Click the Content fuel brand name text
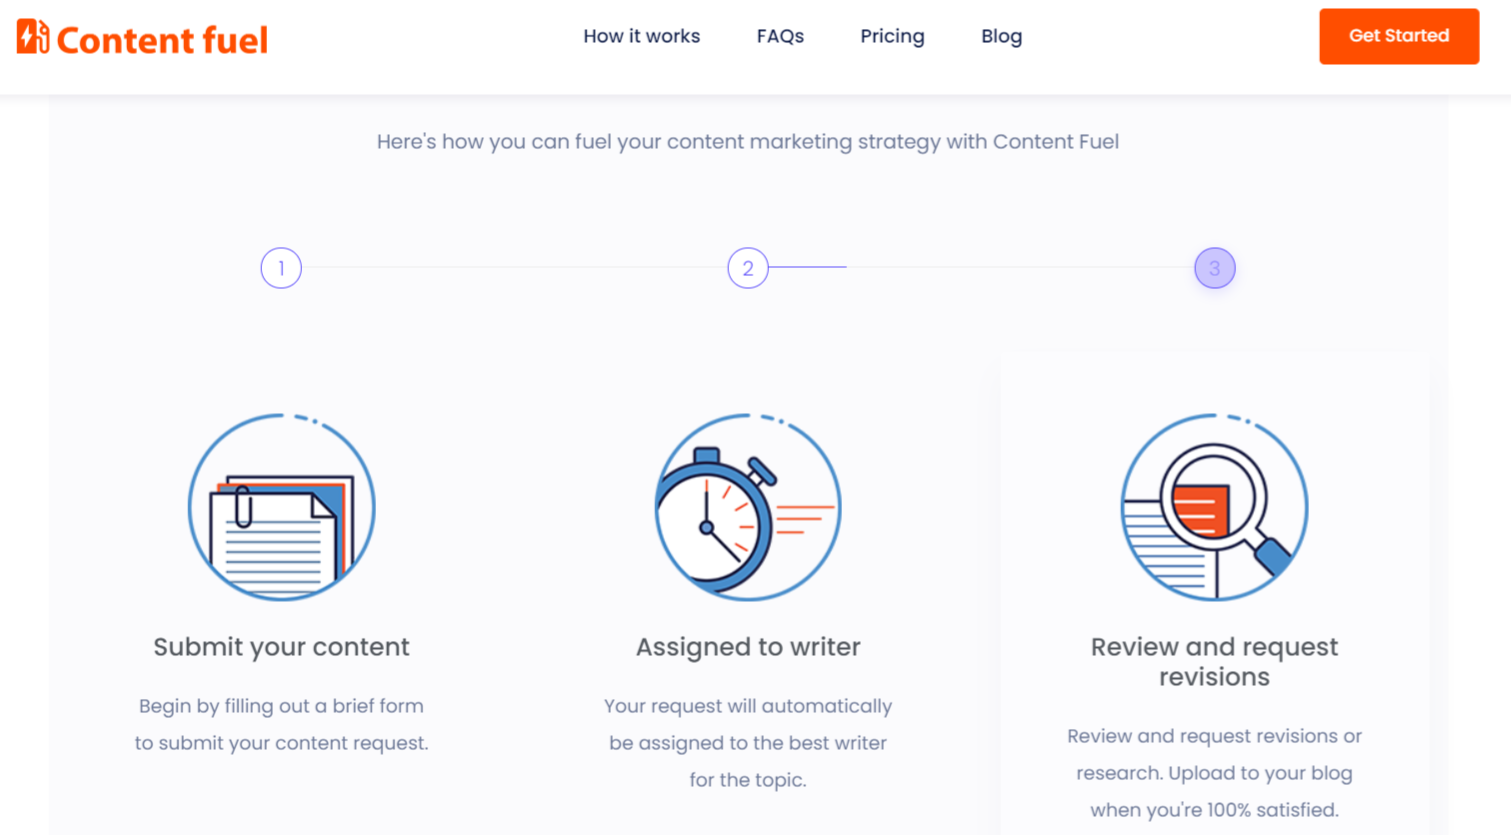 (162, 40)
